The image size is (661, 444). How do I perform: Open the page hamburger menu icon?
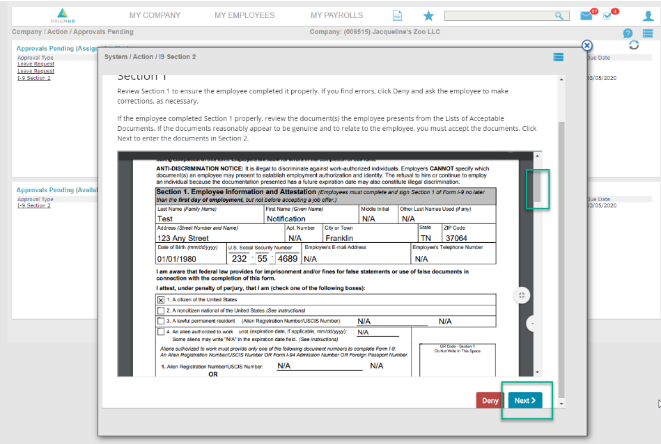tap(648, 33)
